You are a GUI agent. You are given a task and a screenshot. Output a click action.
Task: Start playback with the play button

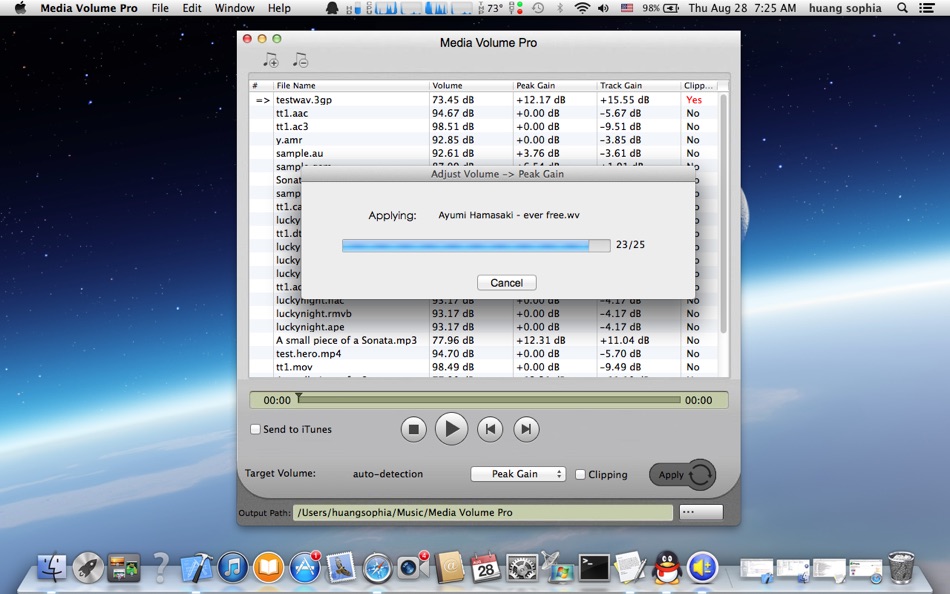click(451, 429)
